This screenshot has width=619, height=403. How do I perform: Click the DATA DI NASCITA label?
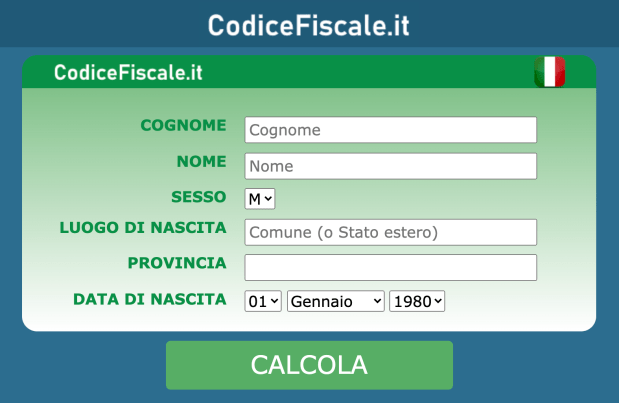point(150,300)
